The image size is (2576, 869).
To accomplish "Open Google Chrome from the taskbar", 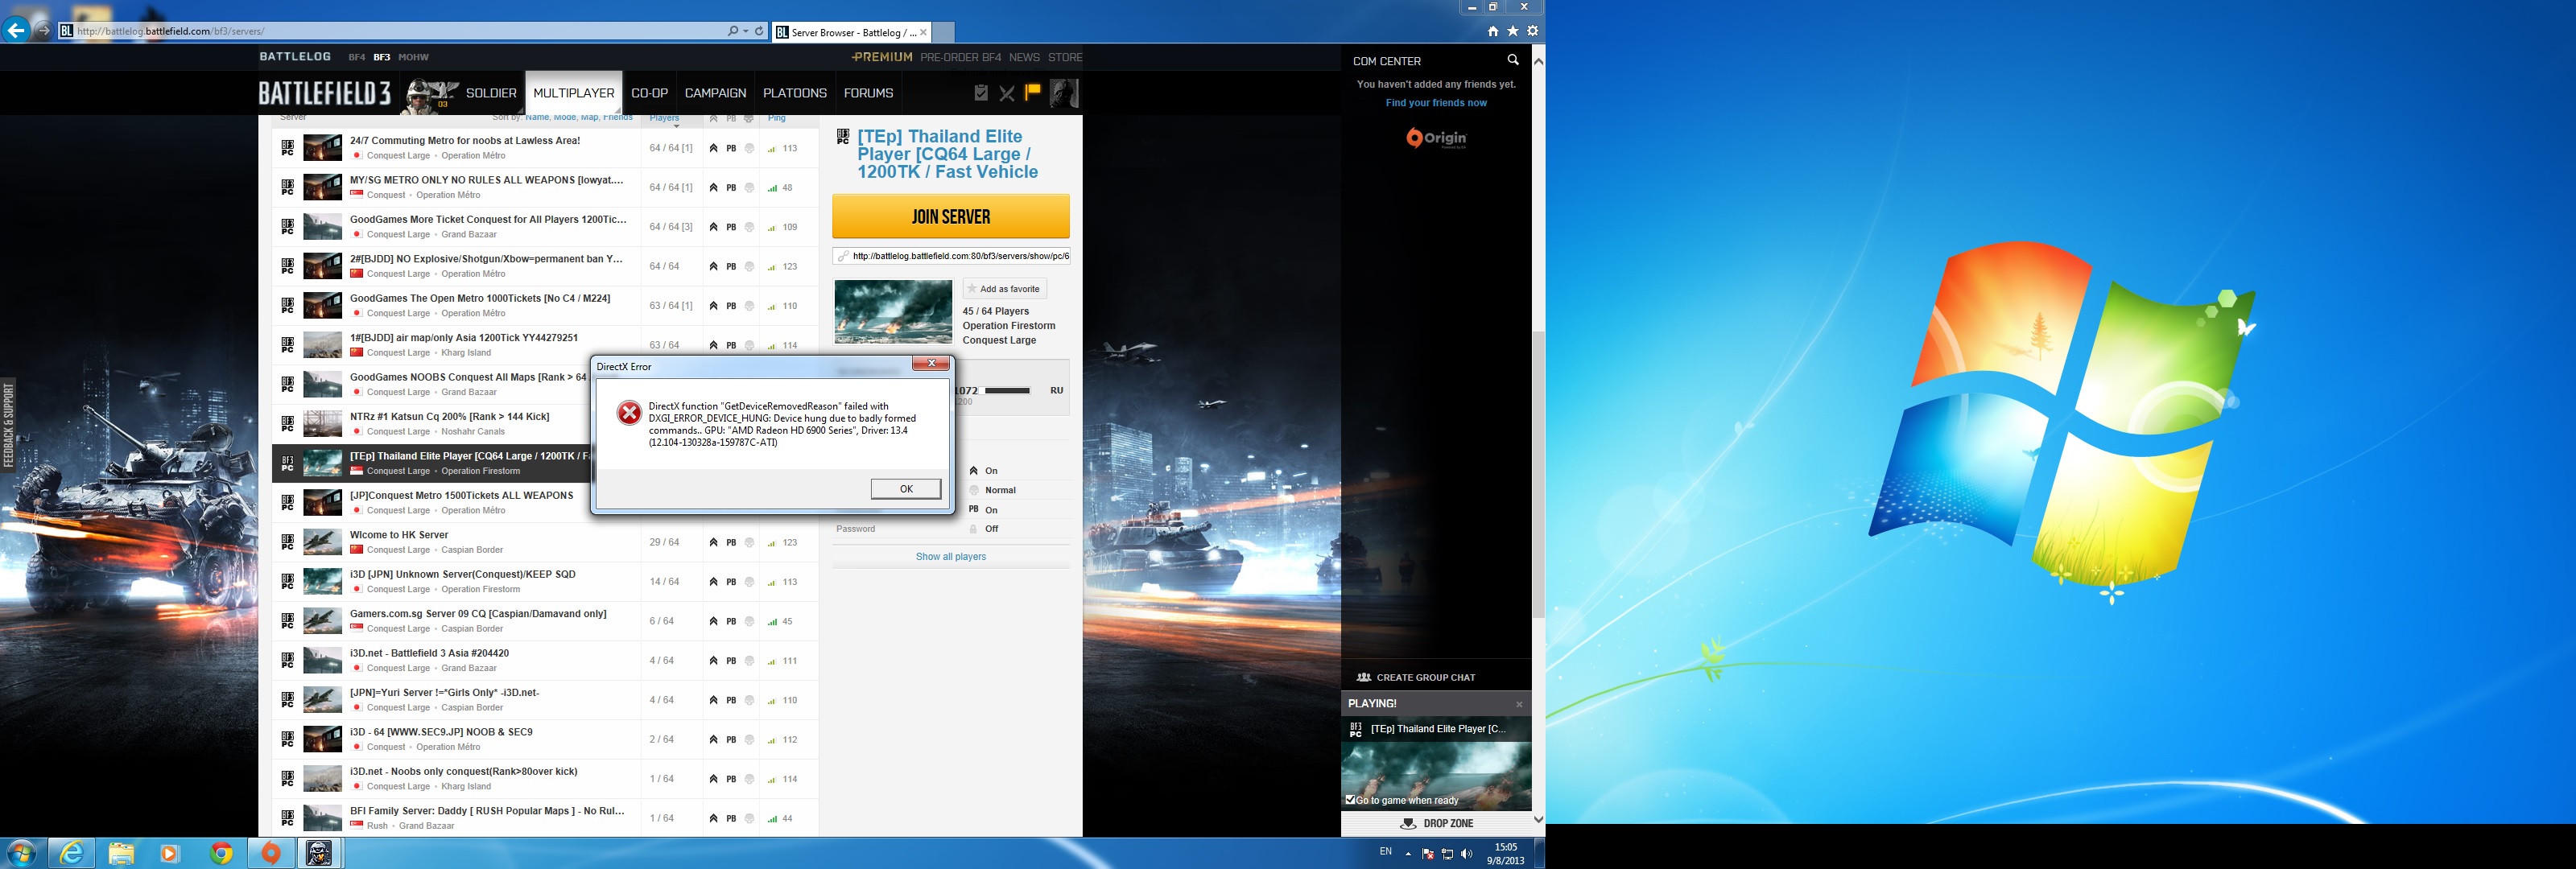I will (222, 853).
